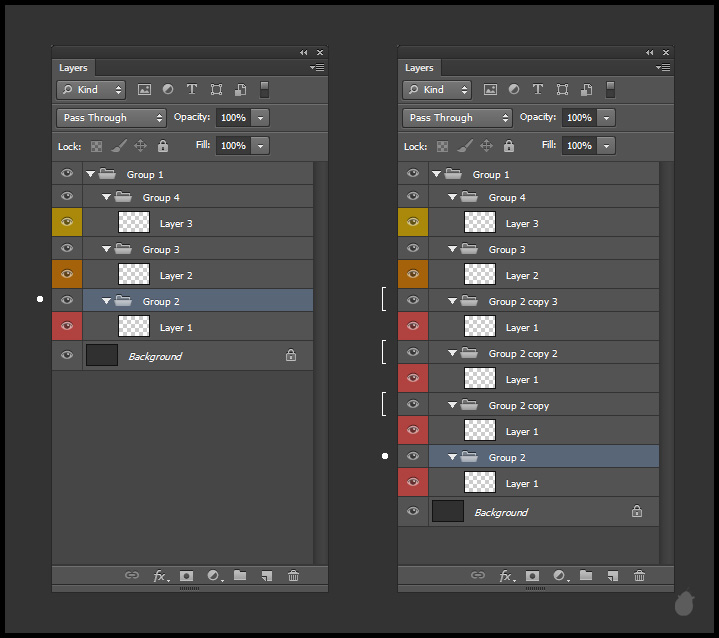Click Background layer thumbnail in right panel

[448, 512]
